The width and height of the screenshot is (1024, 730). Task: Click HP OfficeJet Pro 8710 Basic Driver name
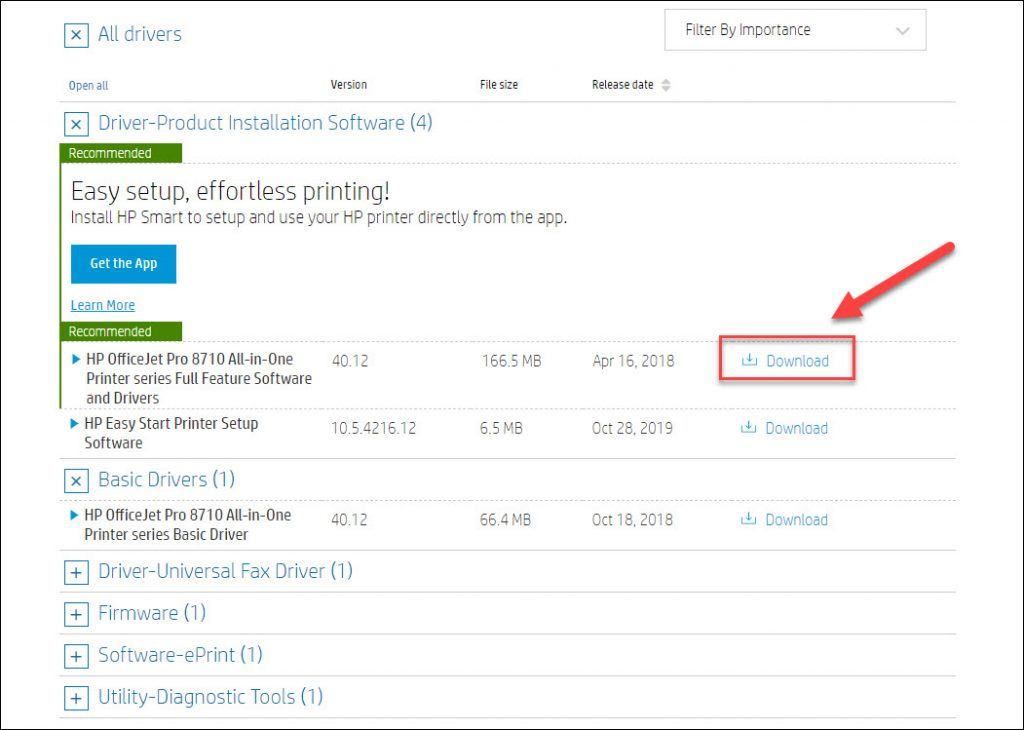[x=187, y=524]
